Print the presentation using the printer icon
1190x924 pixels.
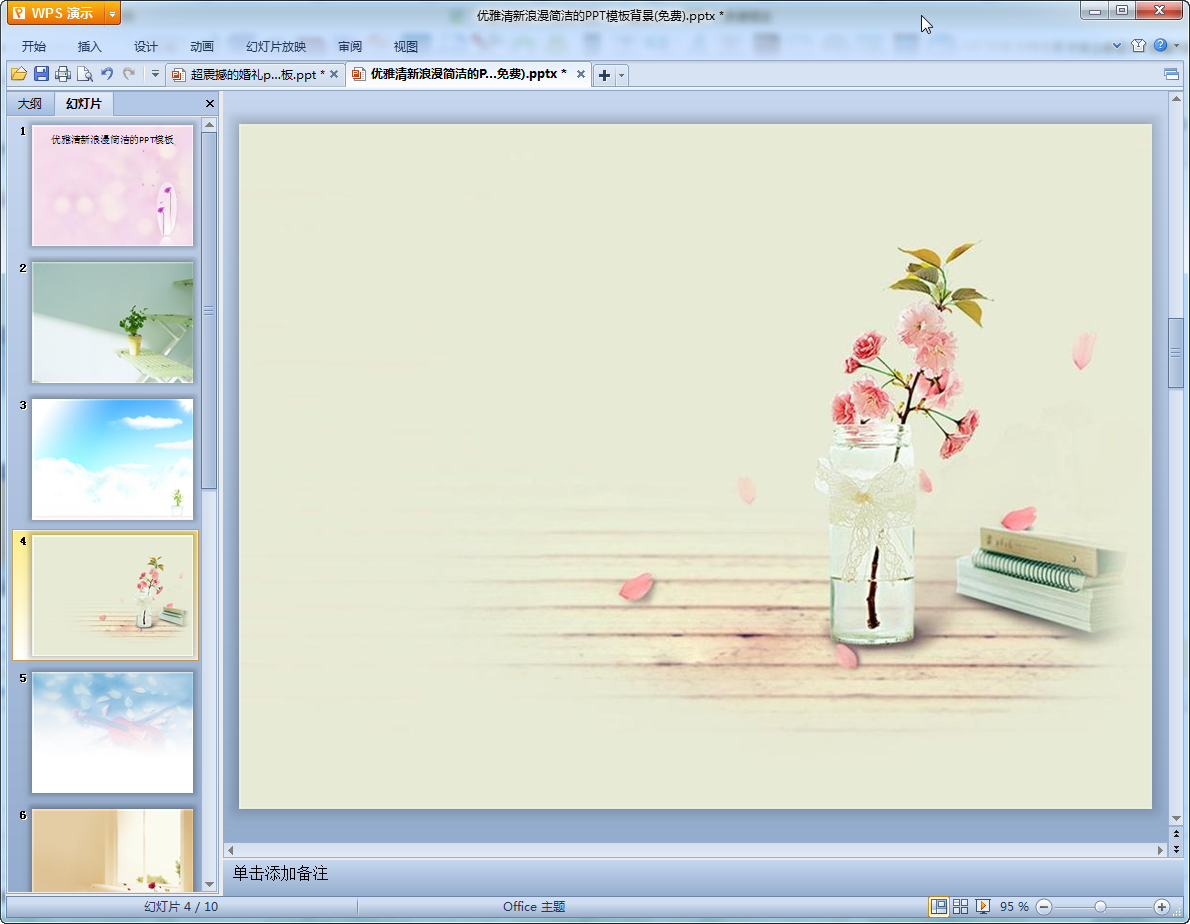point(63,74)
